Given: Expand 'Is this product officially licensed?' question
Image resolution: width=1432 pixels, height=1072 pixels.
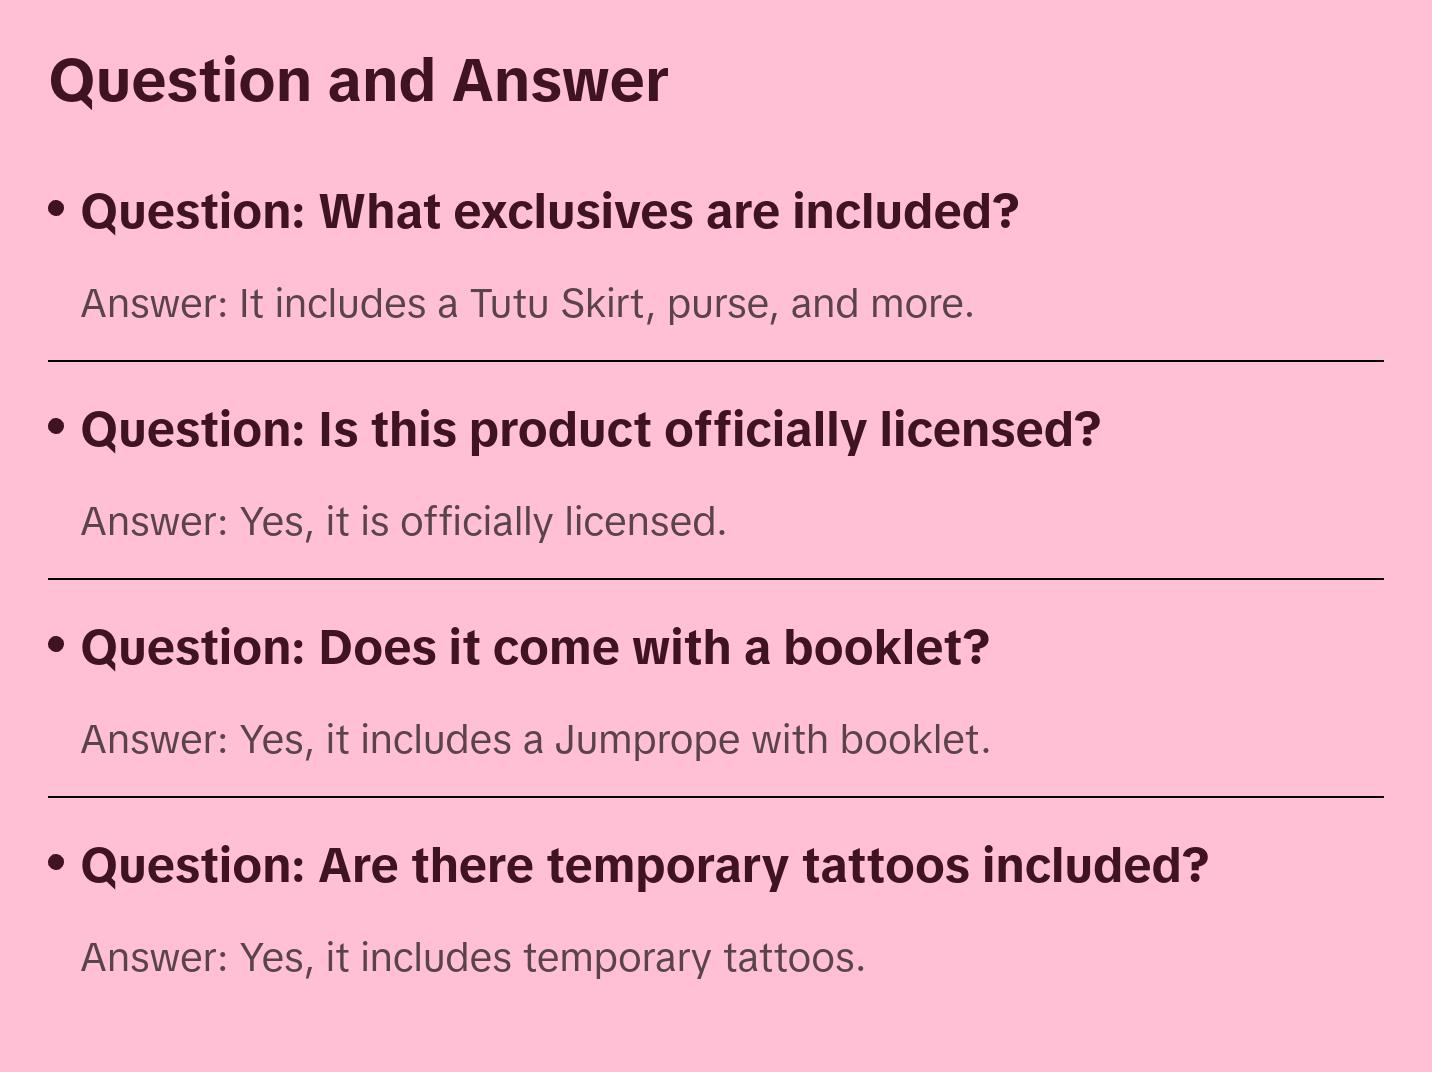Looking at the screenshot, I should [x=590, y=430].
